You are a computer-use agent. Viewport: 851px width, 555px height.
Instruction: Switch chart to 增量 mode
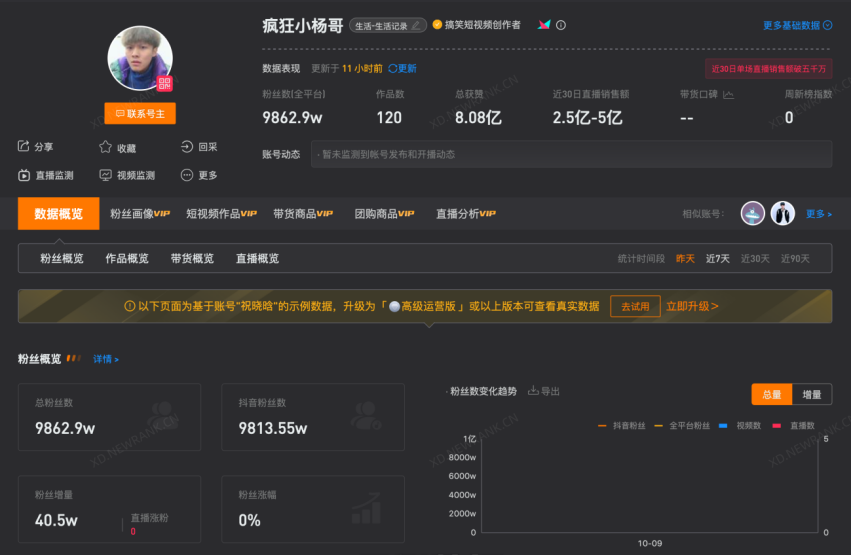[811, 395]
